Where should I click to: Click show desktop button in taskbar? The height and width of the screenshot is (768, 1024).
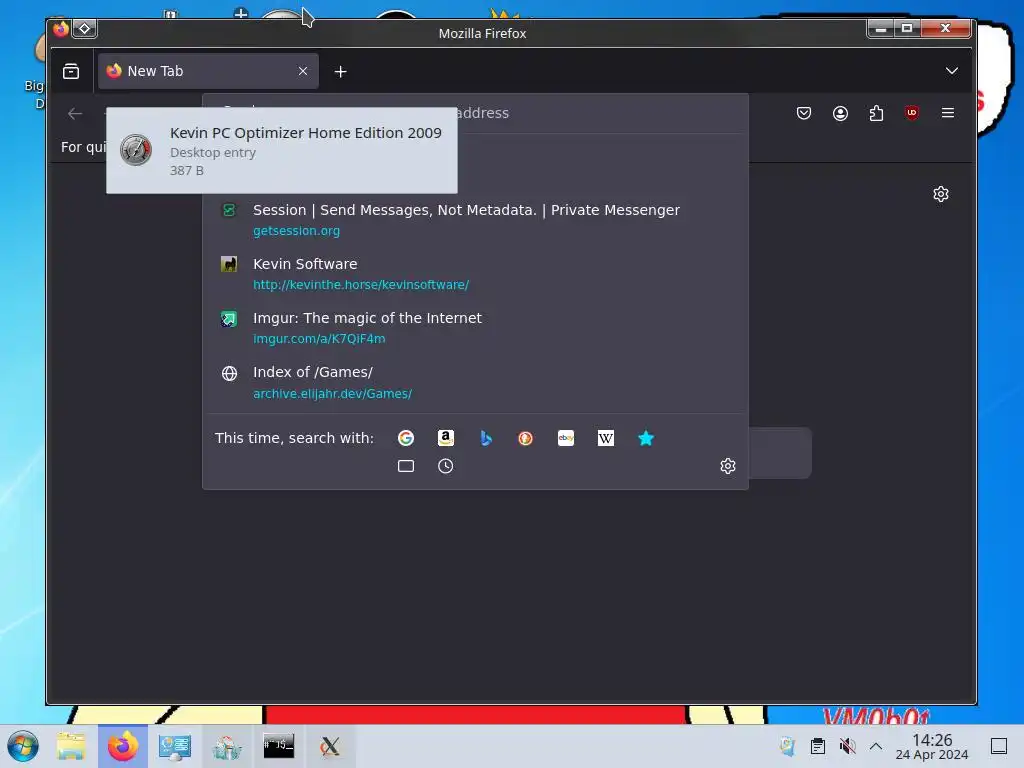point(999,746)
